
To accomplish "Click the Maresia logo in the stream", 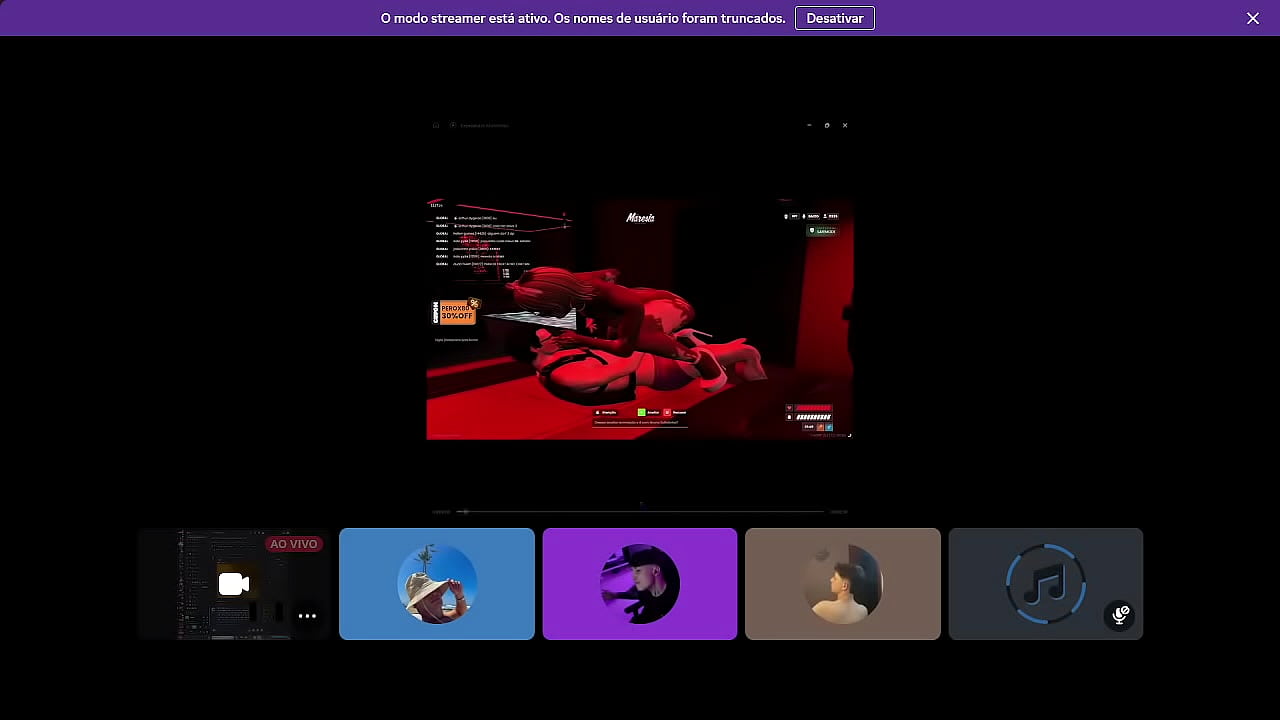I will (640, 217).
